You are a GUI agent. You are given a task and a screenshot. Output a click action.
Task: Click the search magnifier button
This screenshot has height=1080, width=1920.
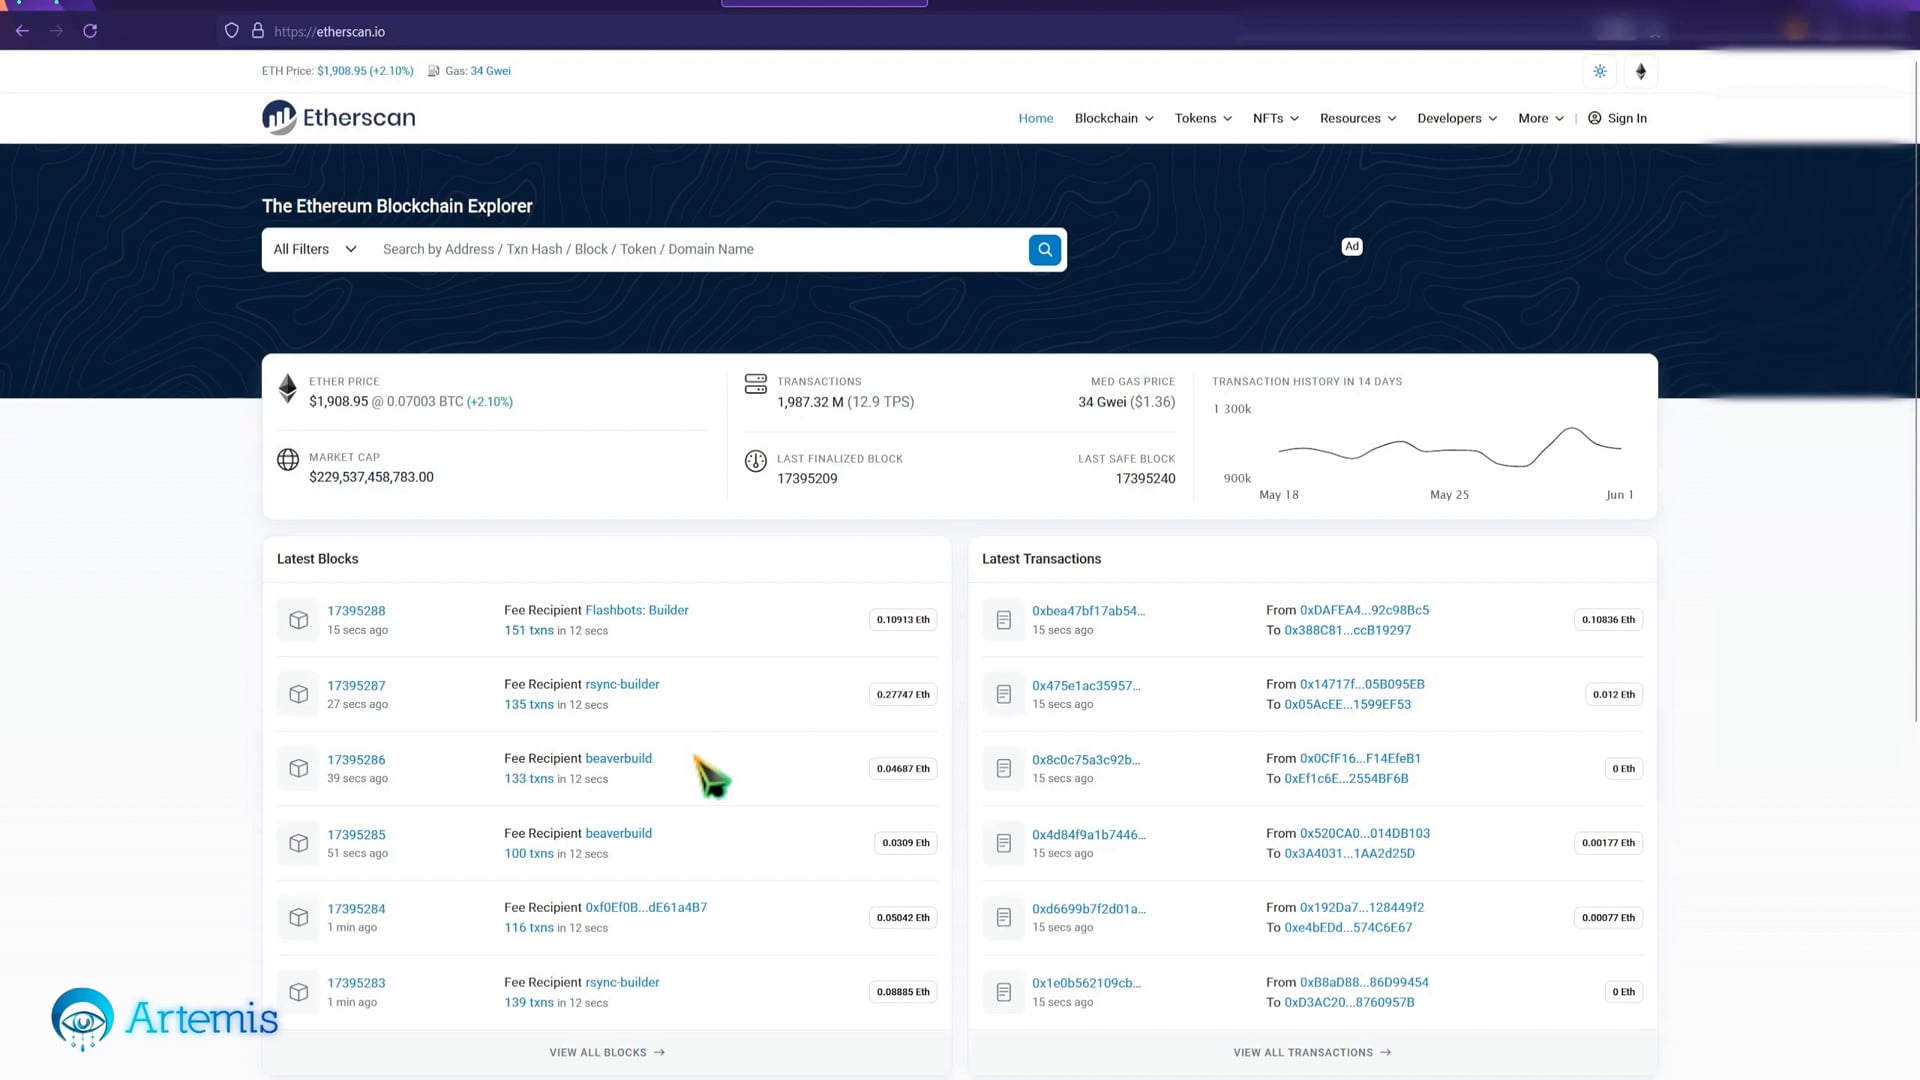(x=1044, y=249)
